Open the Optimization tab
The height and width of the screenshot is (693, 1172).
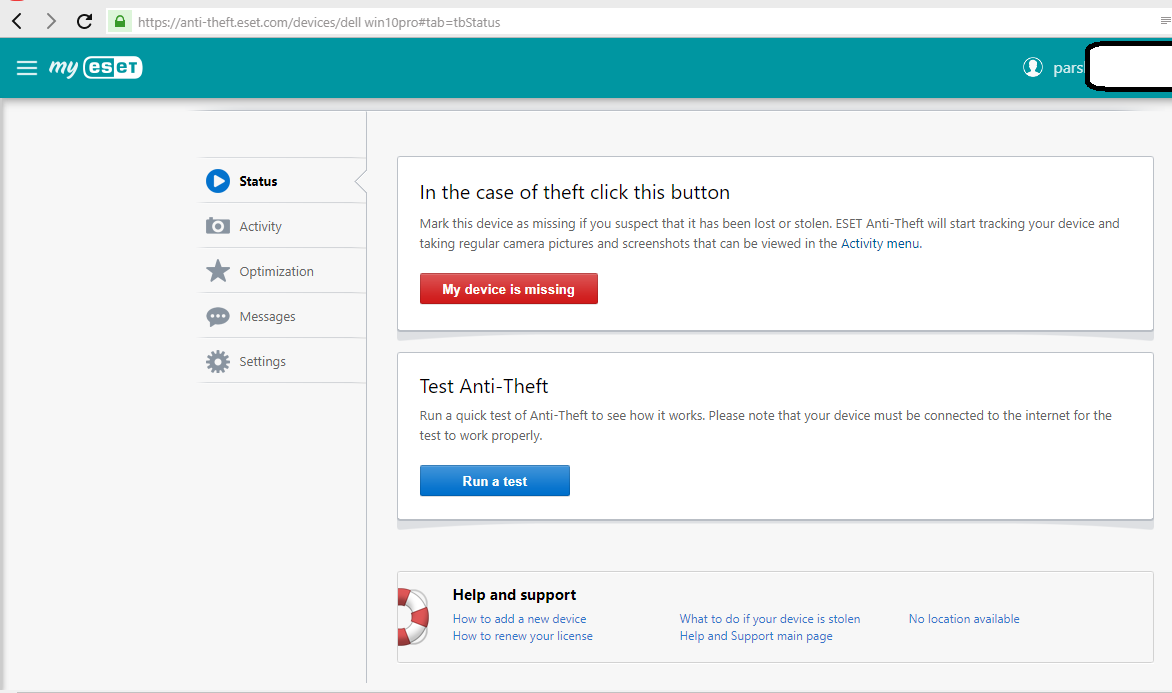tap(276, 272)
